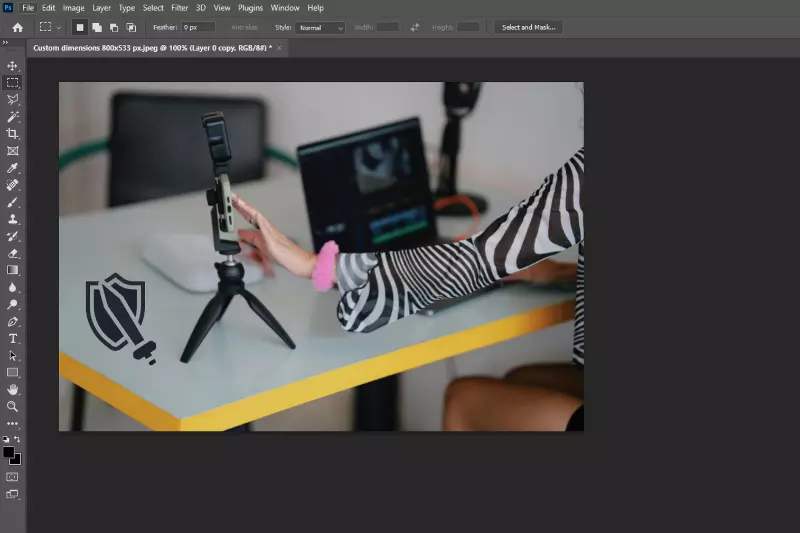Click the Width input field
The image size is (800, 533).
pos(387,27)
